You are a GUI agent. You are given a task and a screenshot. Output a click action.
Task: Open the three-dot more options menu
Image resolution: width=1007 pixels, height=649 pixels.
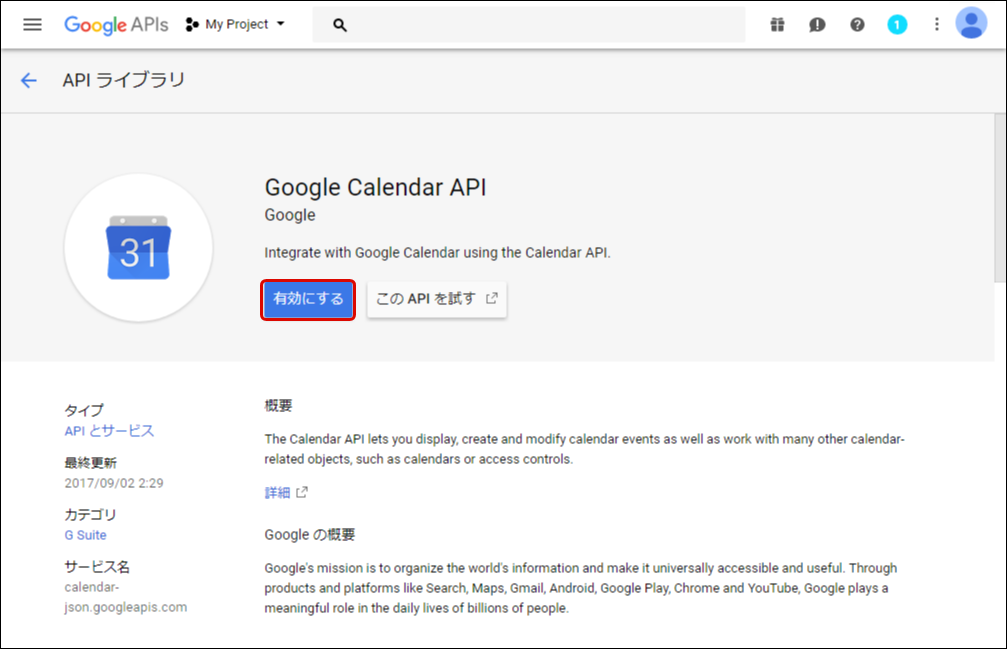click(937, 24)
